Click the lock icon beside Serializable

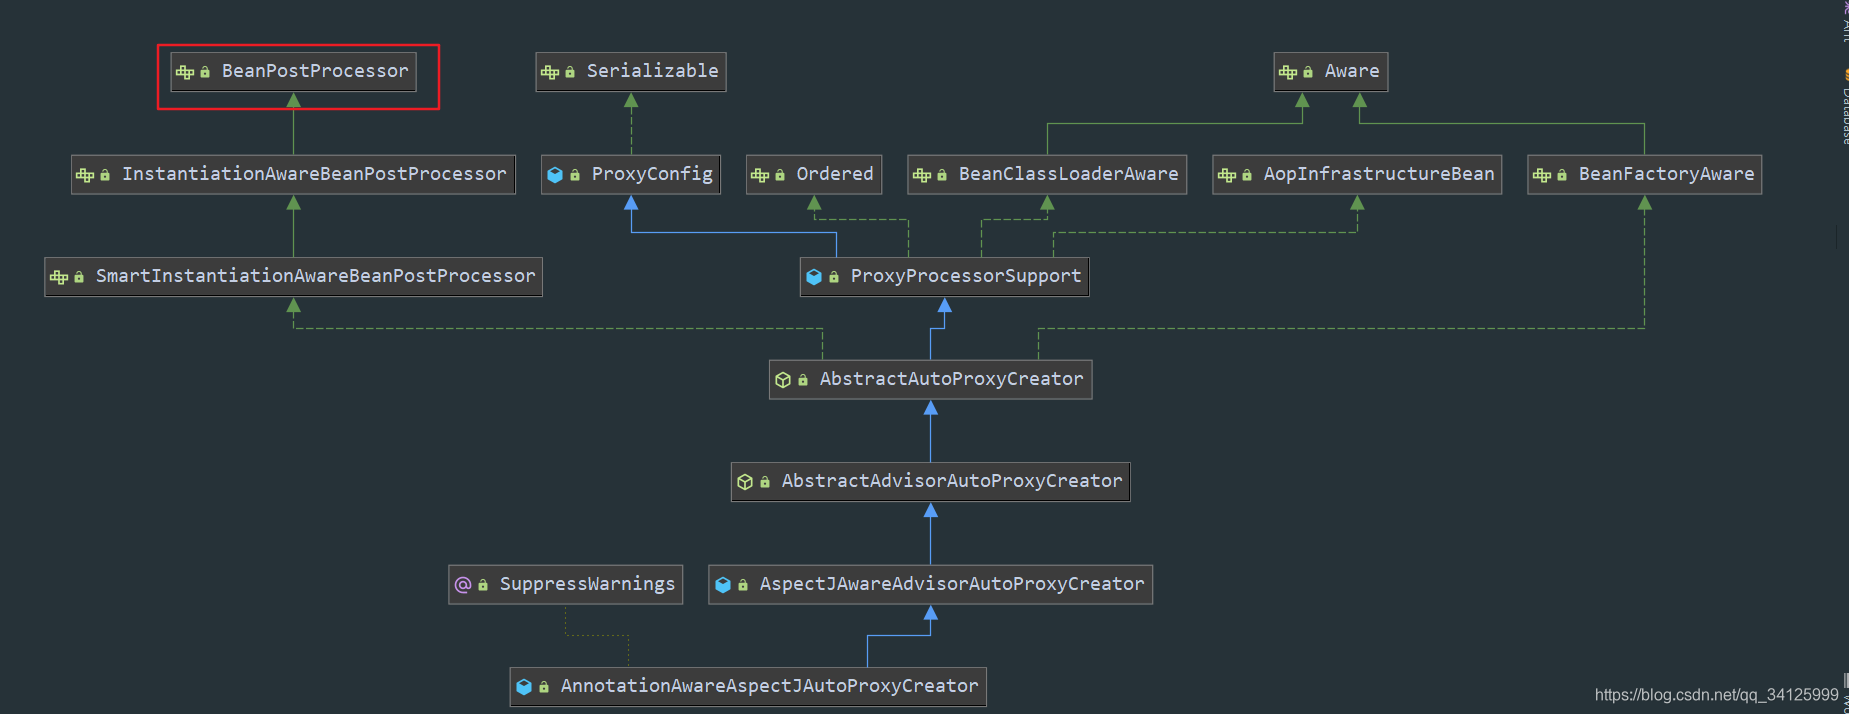tap(570, 72)
